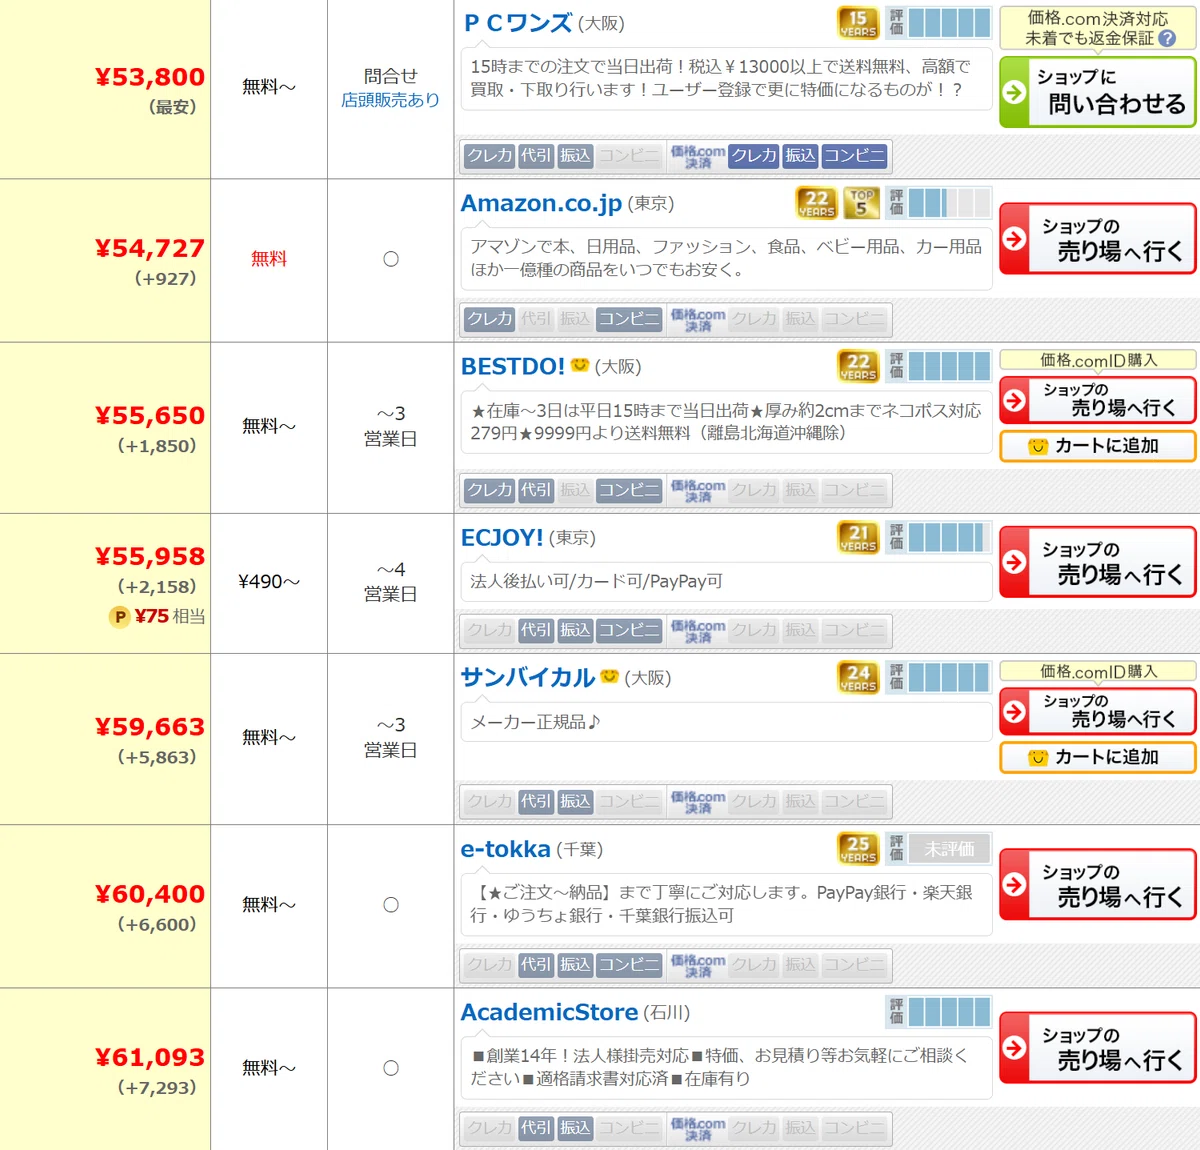1200x1150 pixels.
Task: Click the 21 YEARS badge for ECJOY!
Action: [858, 538]
